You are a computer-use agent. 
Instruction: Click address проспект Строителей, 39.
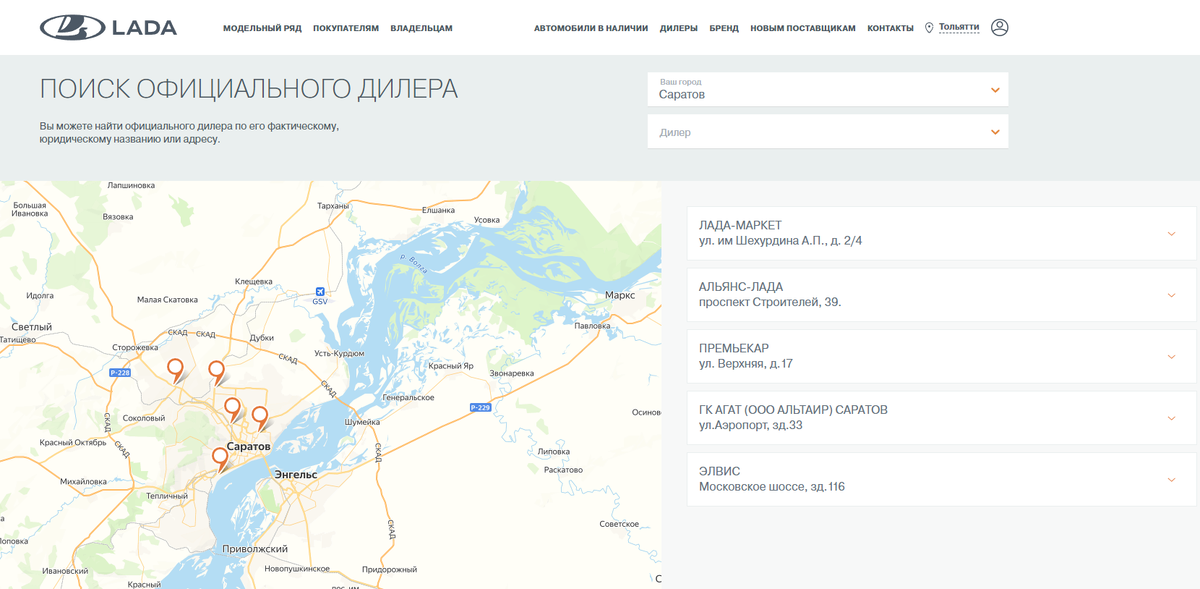point(770,302)
